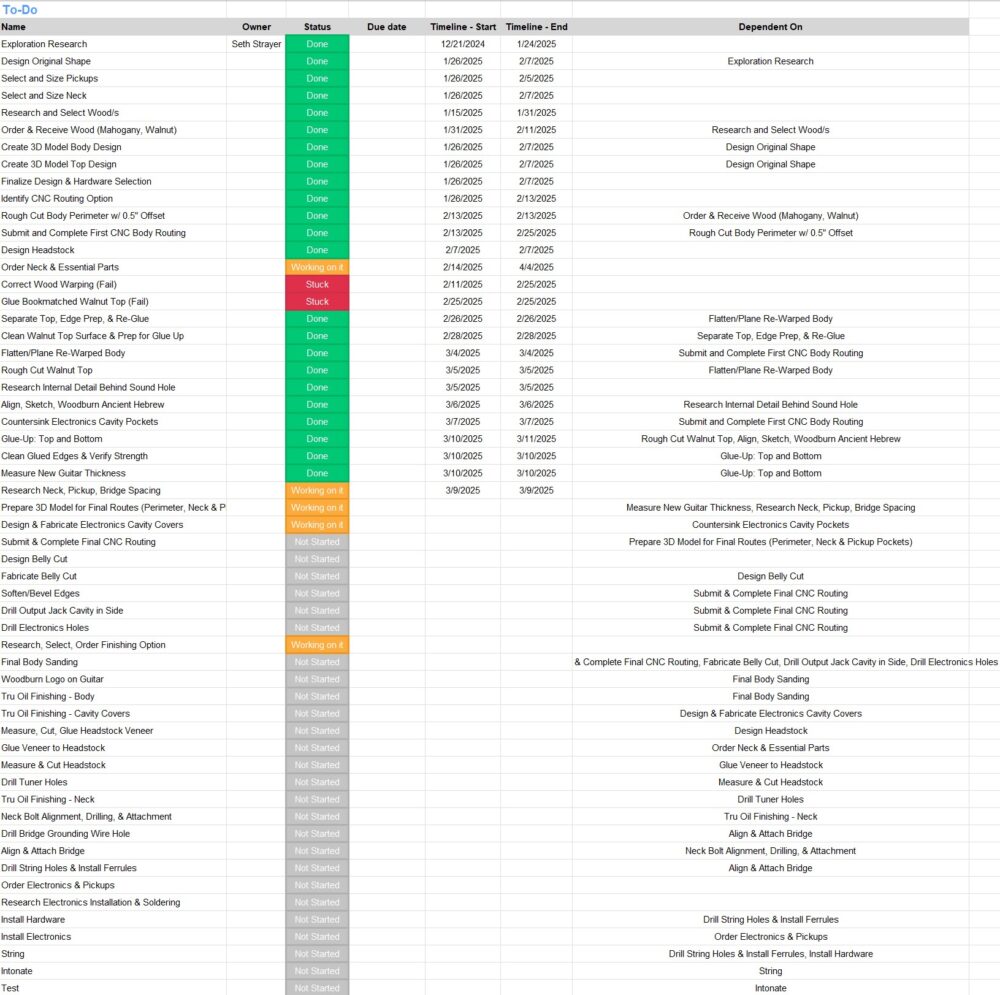
Task: Click end date 4/4/2025
Action: 536,267
